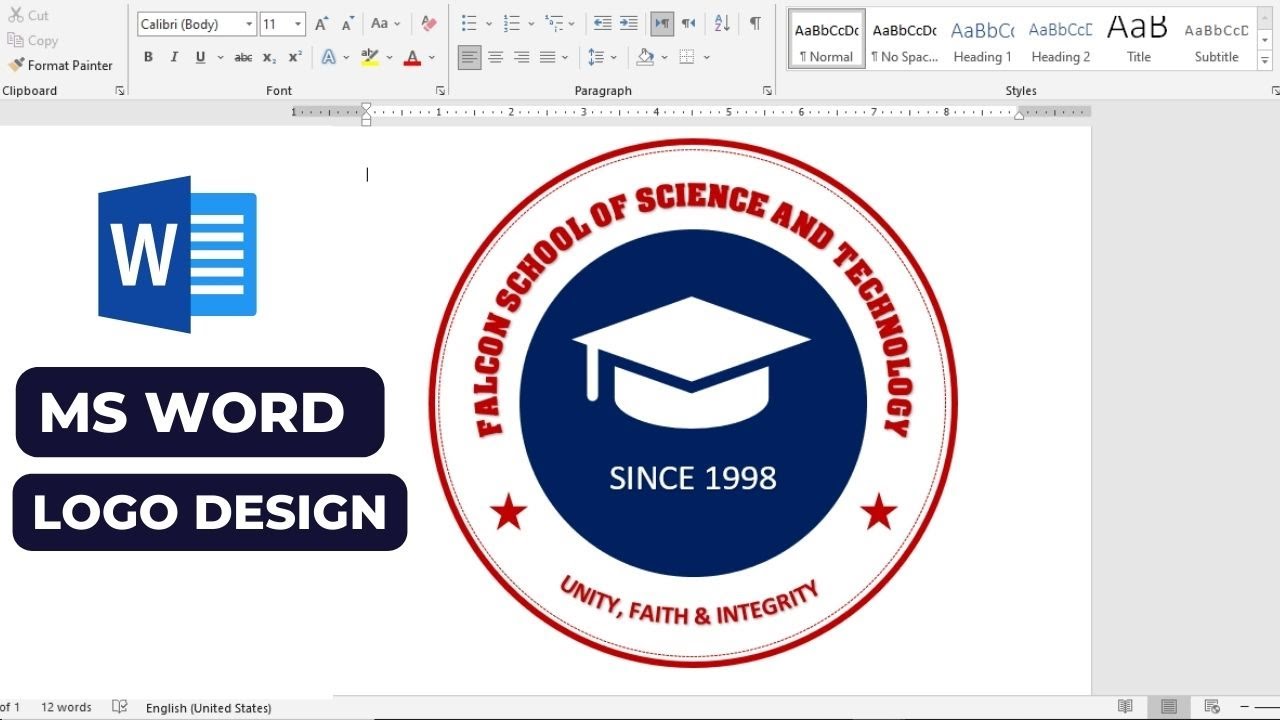
Task: Click the Sort A-Z icon
Action: coord(722,23)
